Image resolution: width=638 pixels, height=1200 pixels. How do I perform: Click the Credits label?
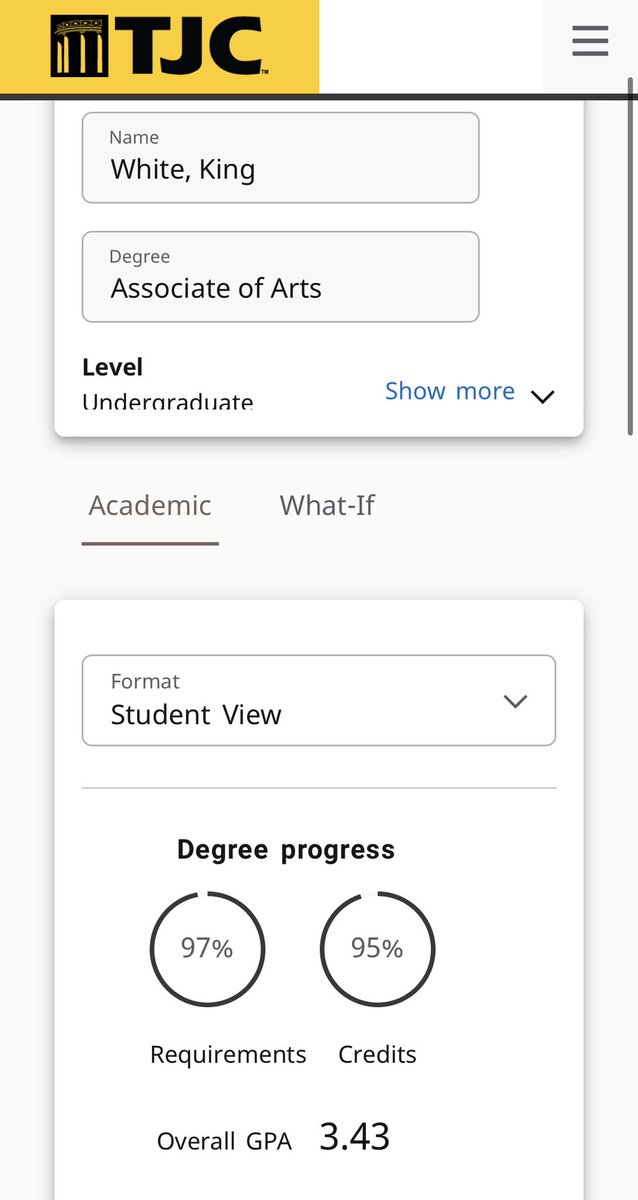point(377,1054)
